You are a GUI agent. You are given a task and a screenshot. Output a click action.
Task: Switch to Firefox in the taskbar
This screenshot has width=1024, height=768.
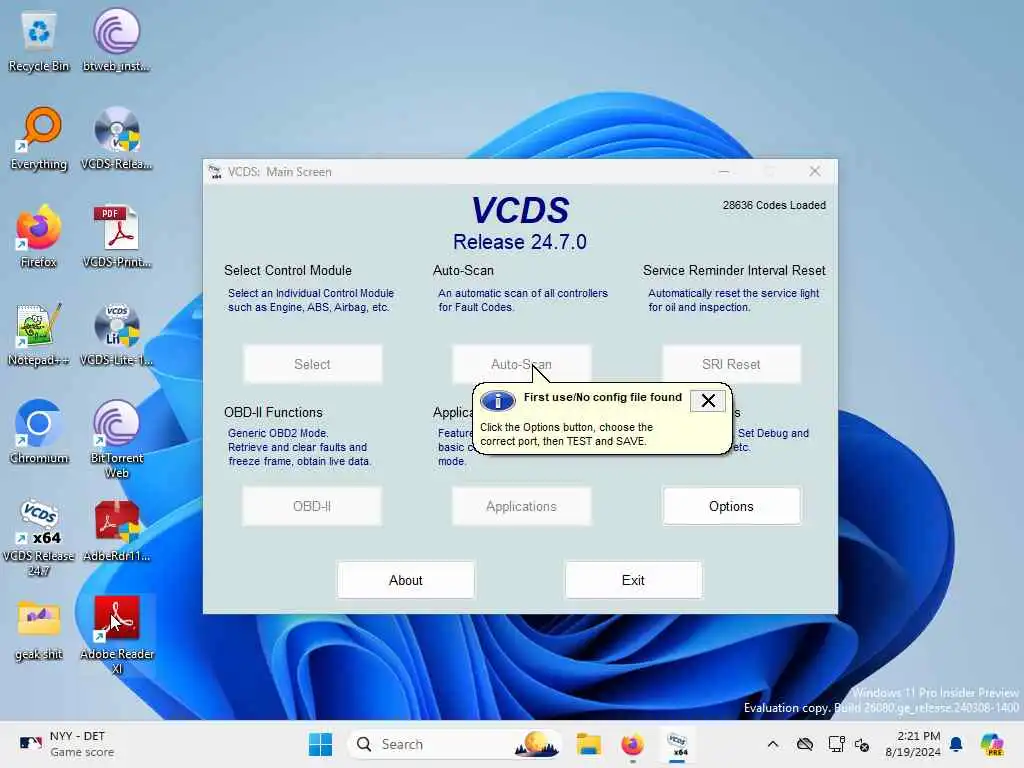pos(632,744)
